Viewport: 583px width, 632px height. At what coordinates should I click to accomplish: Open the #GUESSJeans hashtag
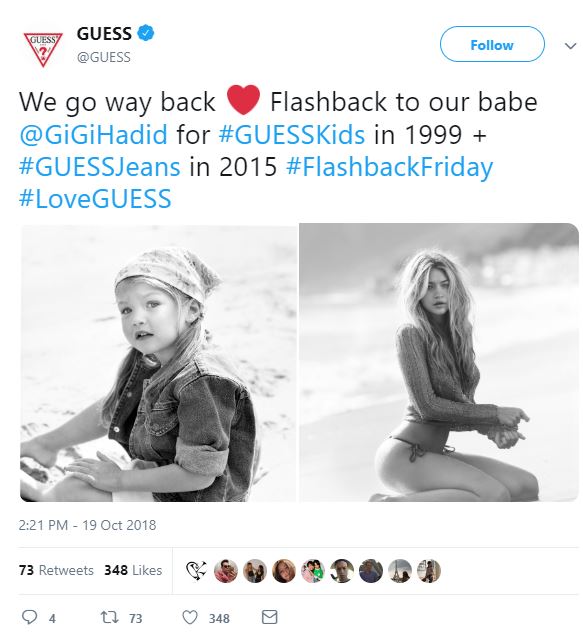click(x=100, y=167)
